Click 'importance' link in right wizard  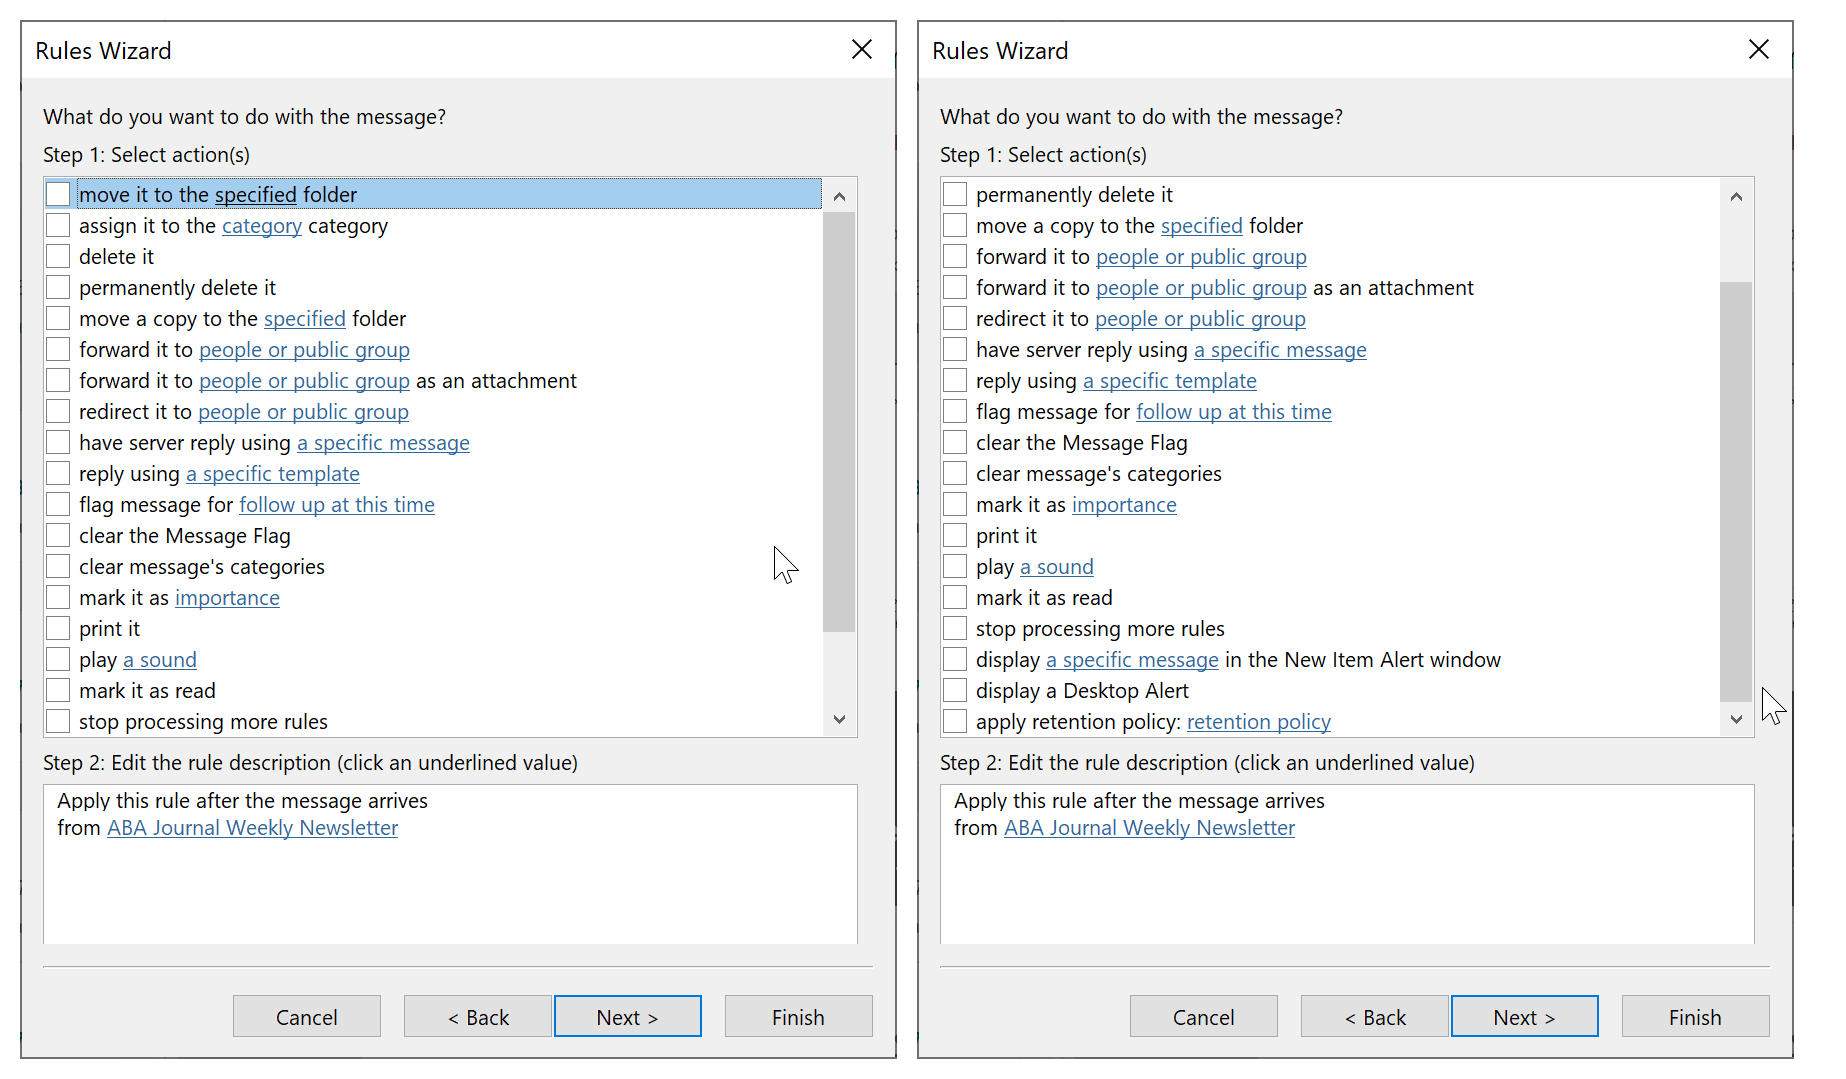1124,505
